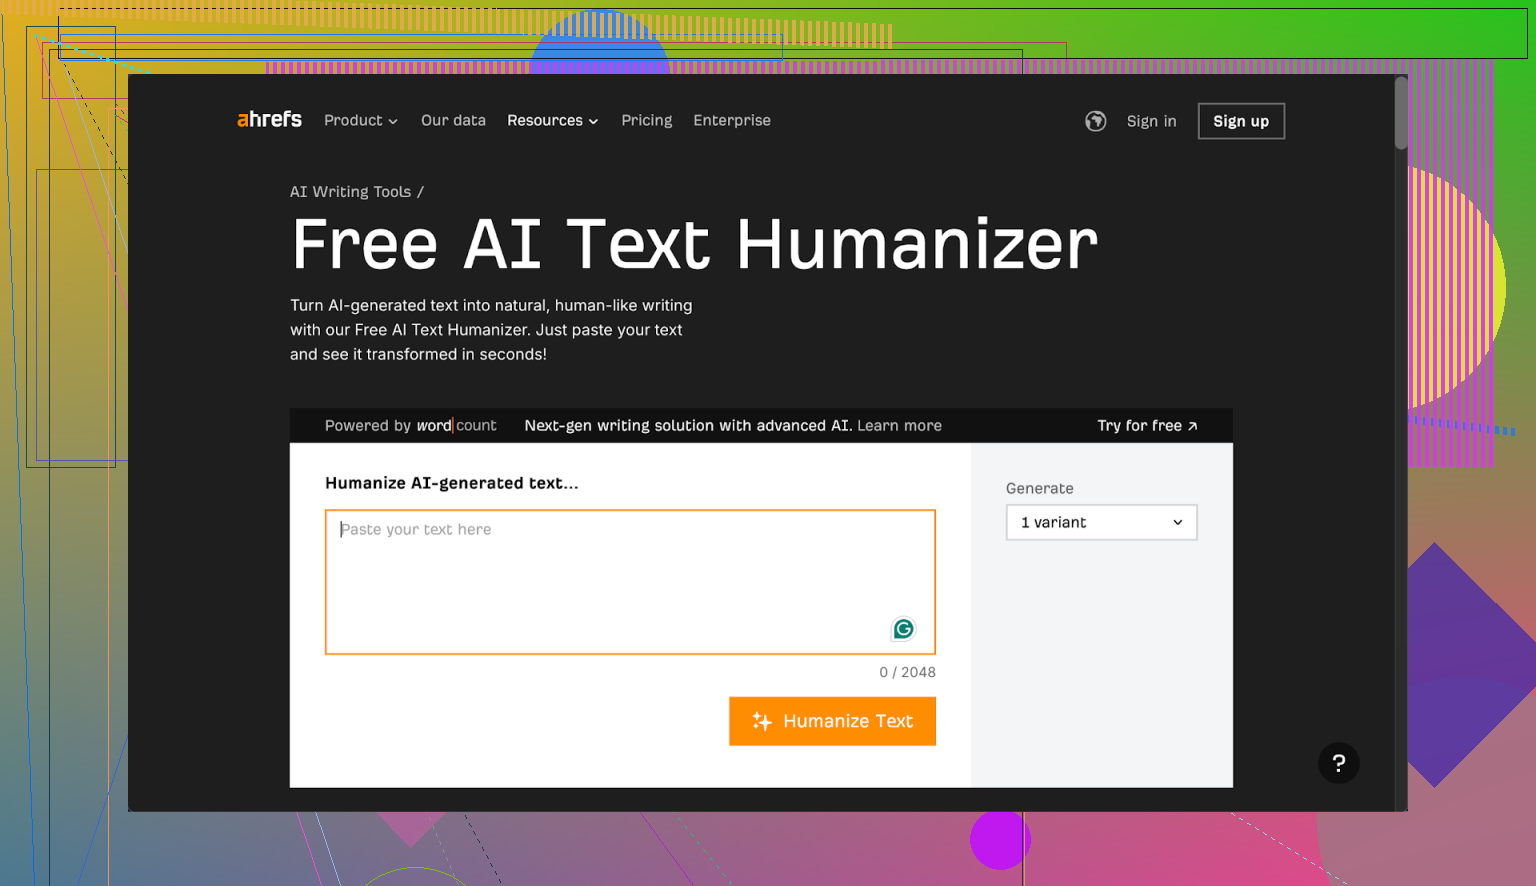Image resolution: width=1536 pixels, height=886 pixels.
Task: Click Try for free link
Action: click(1147, 425)
